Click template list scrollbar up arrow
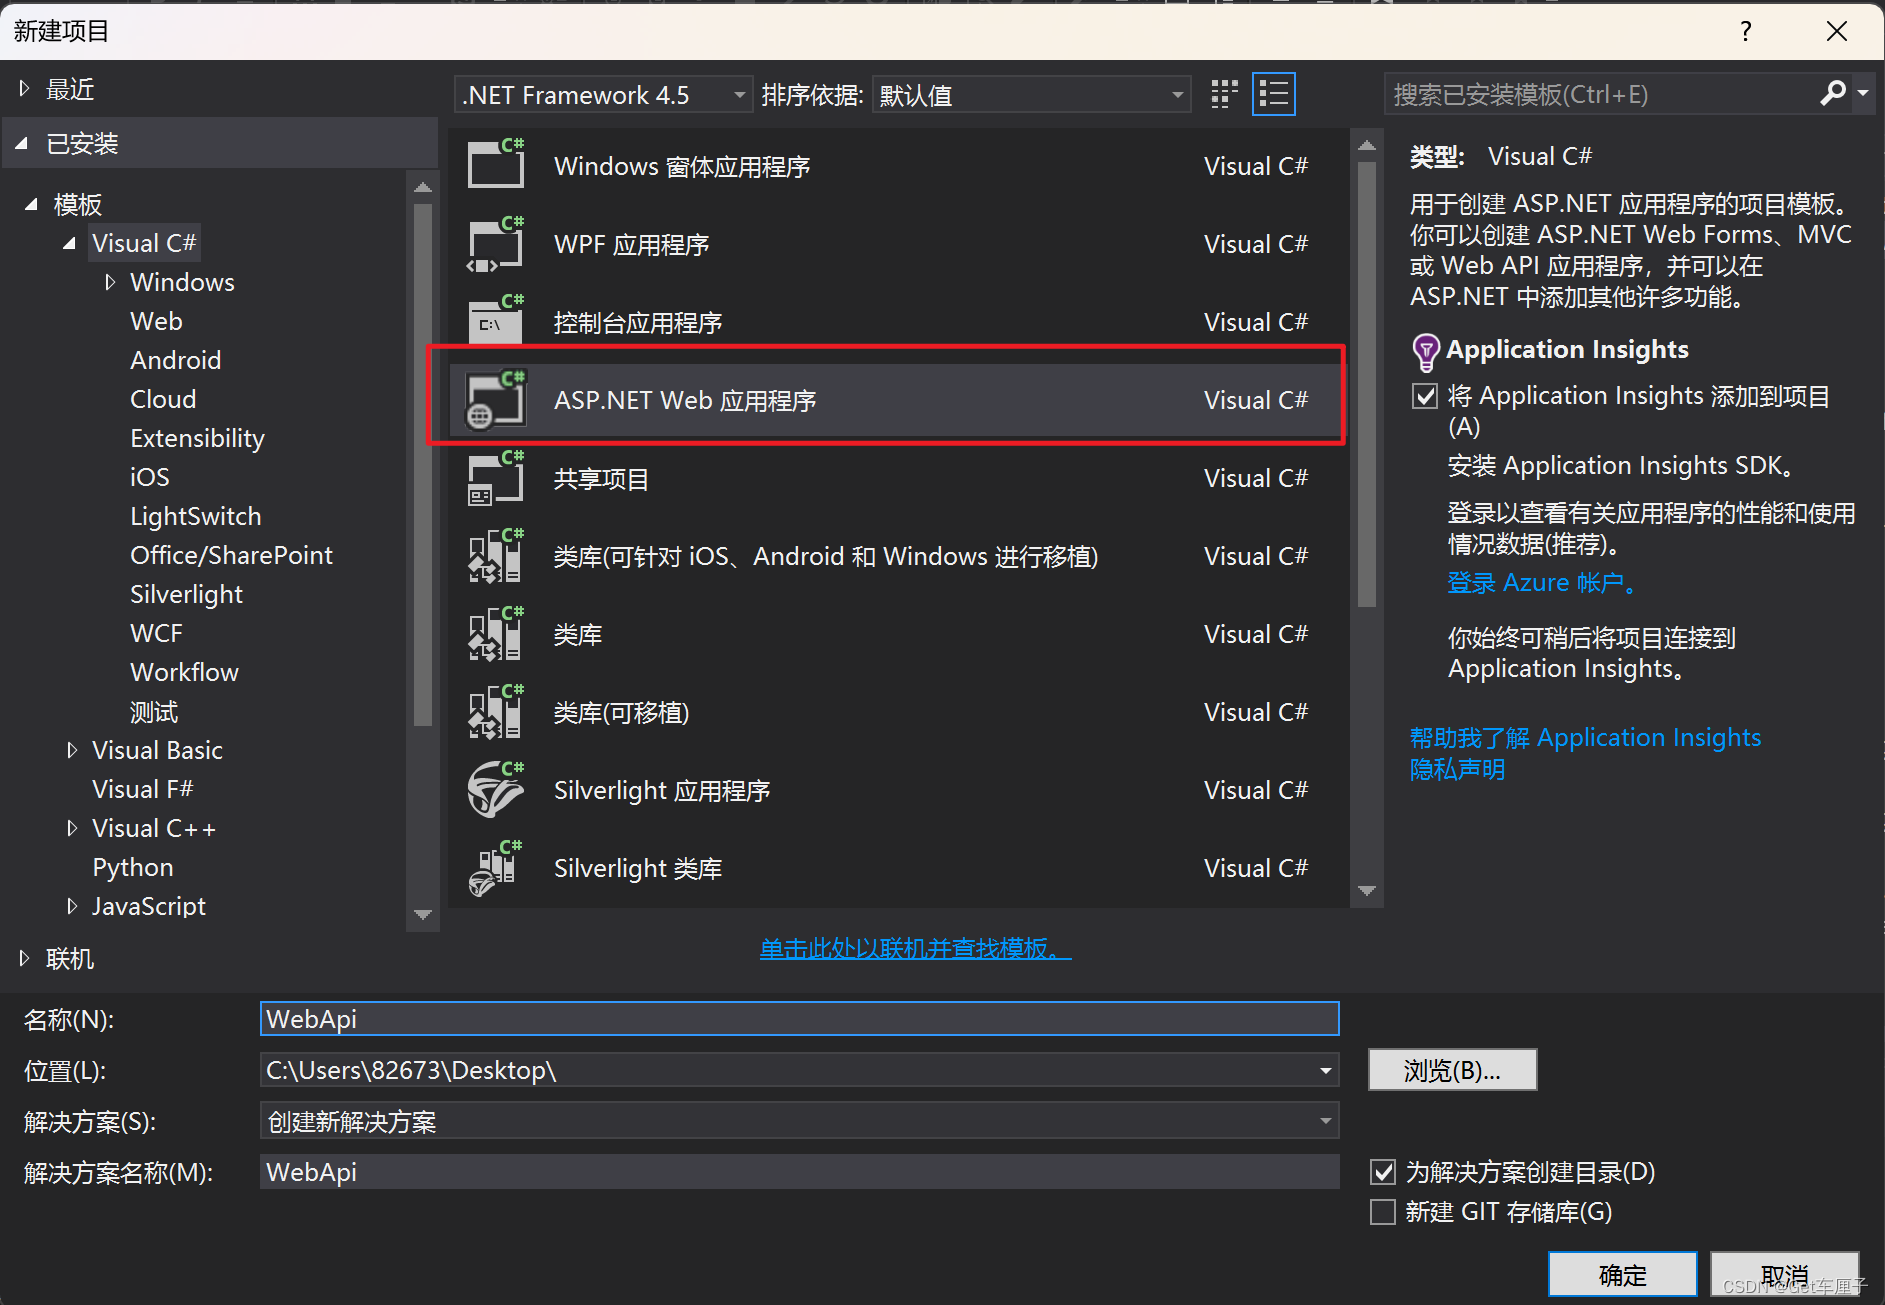The height and width of the screenshot is (1305, 1885). point(1367,146)
